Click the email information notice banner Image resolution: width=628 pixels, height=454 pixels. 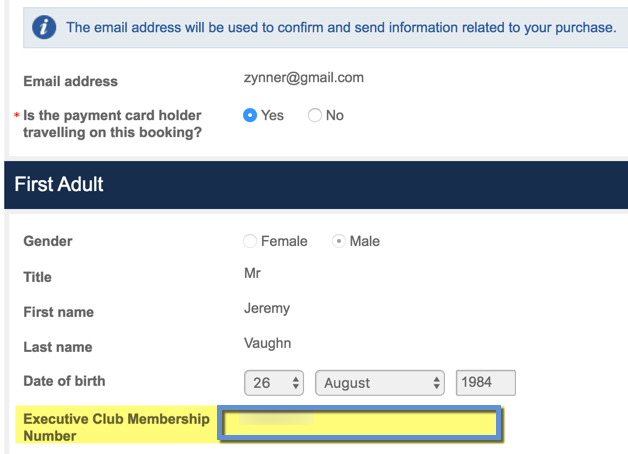[x=326, y=27]
